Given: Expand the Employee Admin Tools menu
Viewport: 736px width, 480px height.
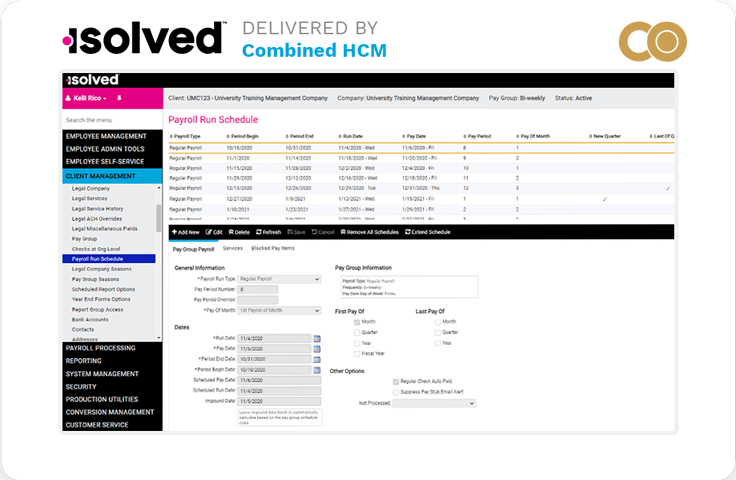Looking at the screenshot, I should (x=112, y=149).
